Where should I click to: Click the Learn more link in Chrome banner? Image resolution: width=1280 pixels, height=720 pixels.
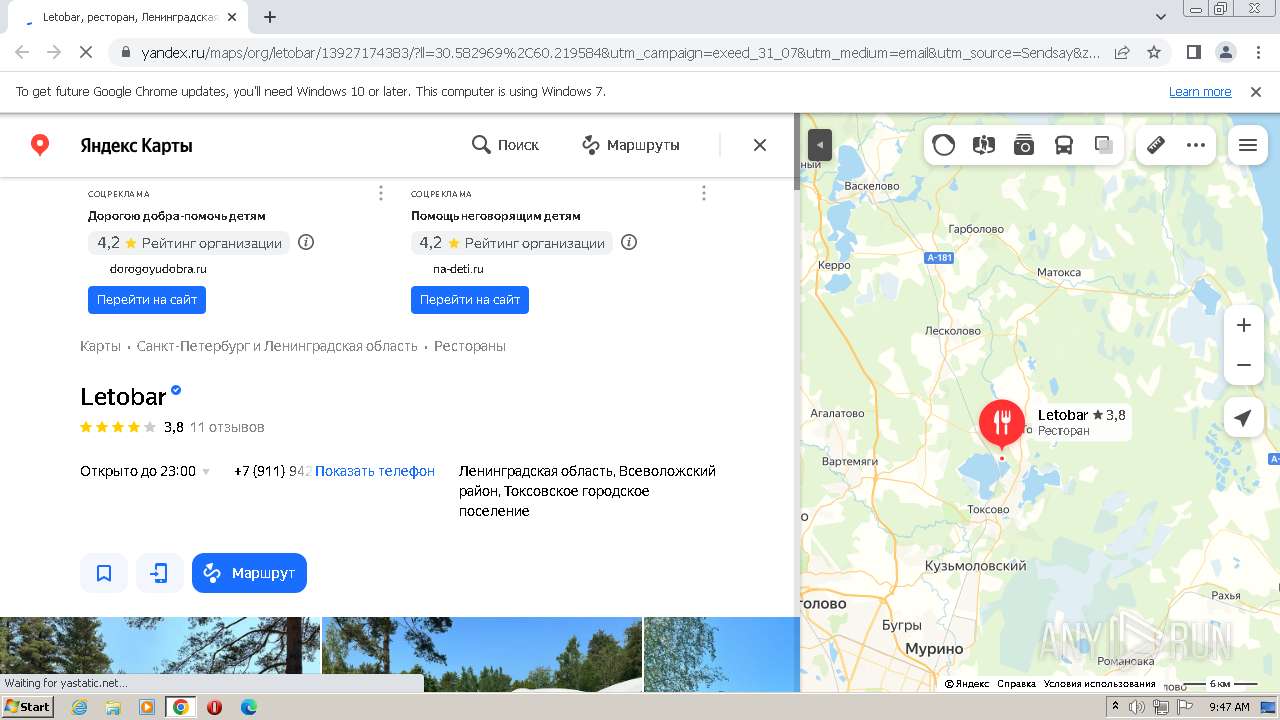click(x=1200, y=91)
